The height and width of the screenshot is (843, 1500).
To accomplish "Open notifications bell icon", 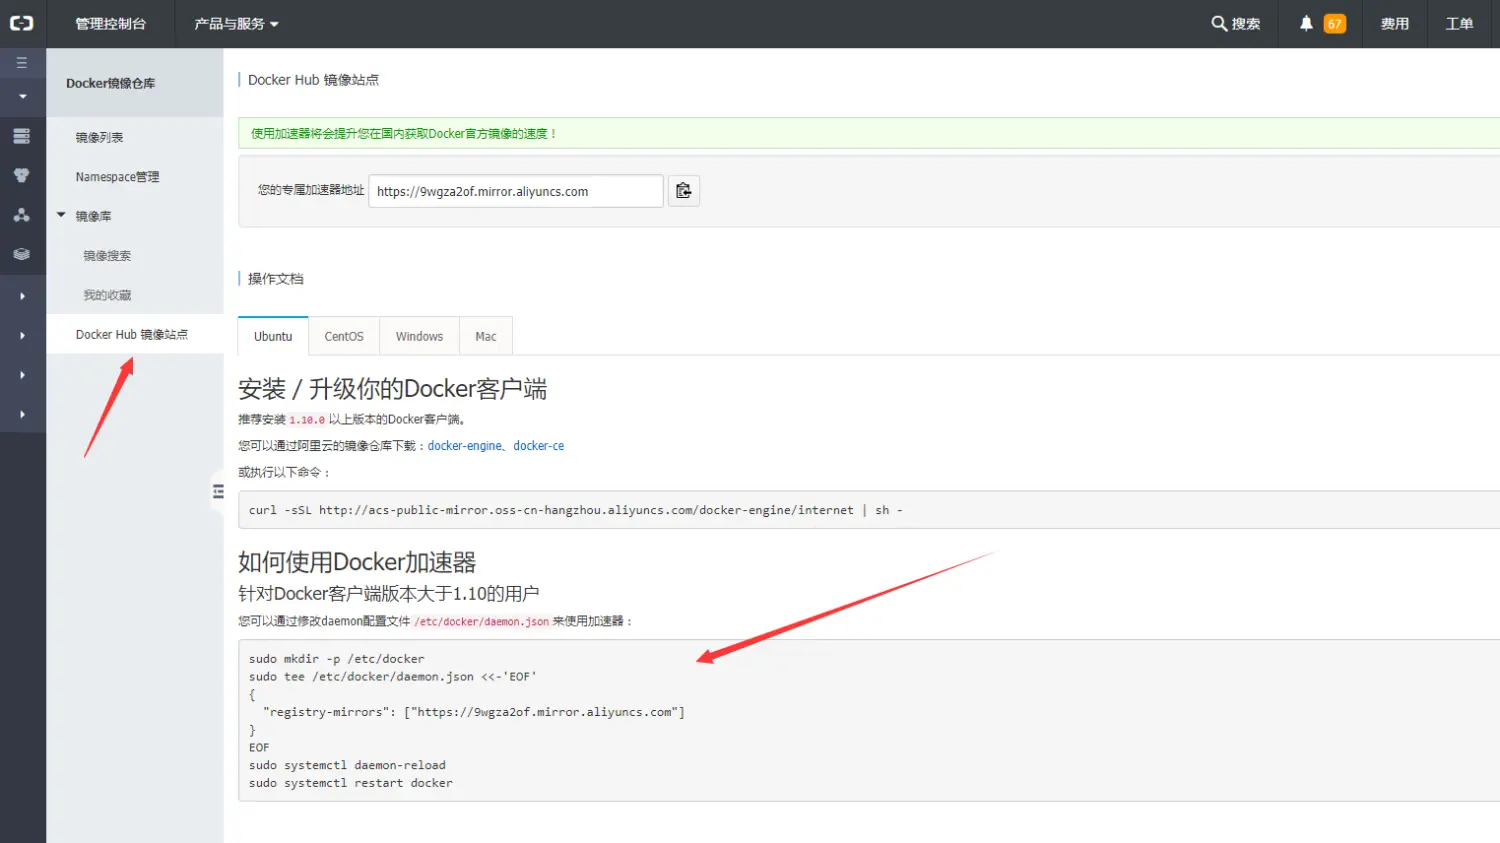I will click(1306, 23).
